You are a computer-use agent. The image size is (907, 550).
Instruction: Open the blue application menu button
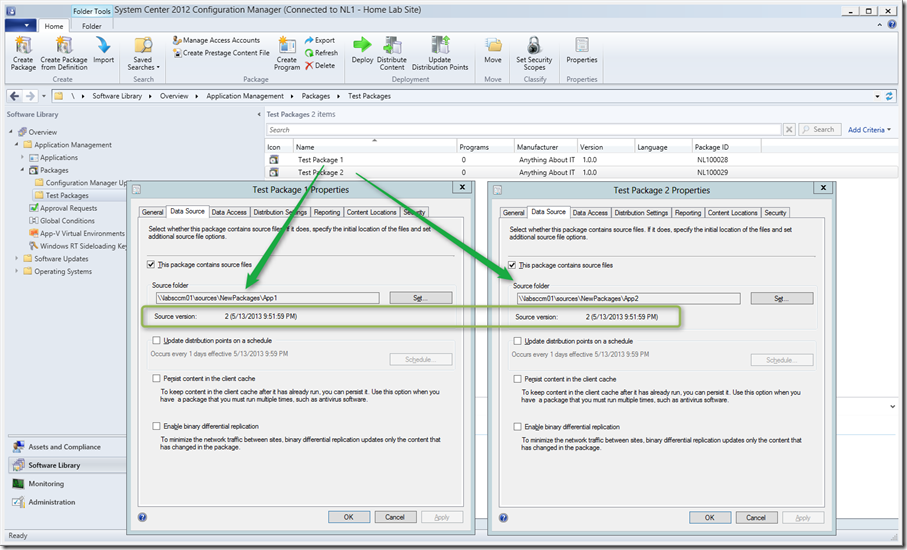tap(20, 25)
